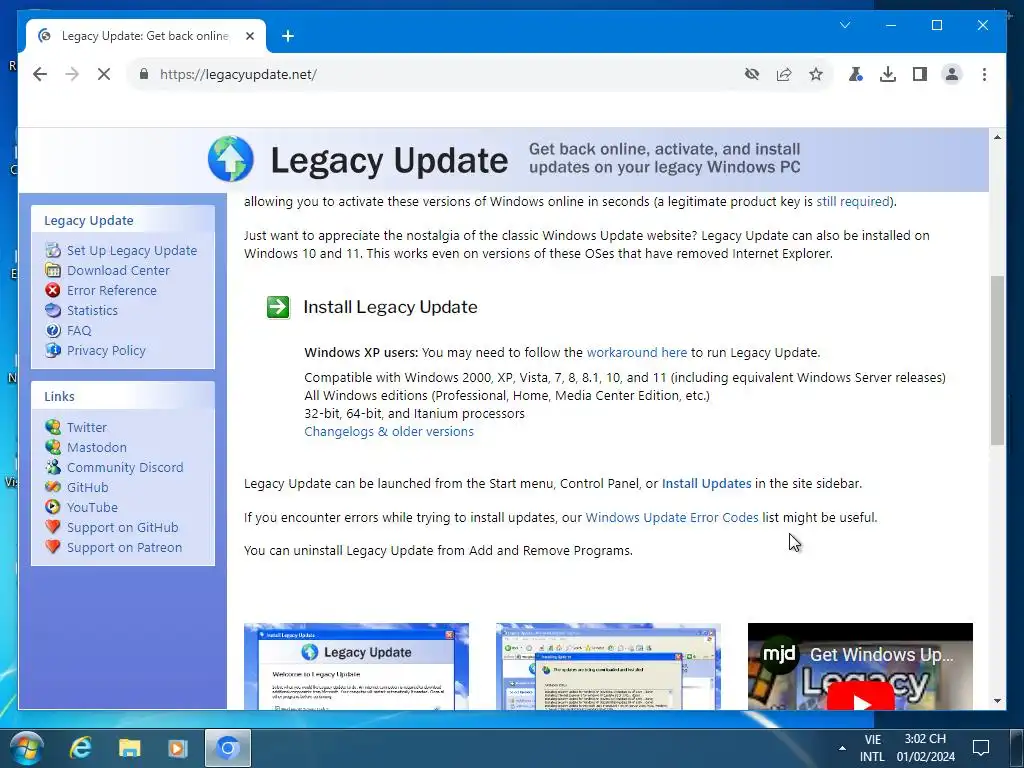1024x768 pixels.
Task: Open the media player taskbar icon
Action: click(x=178, y=748)
